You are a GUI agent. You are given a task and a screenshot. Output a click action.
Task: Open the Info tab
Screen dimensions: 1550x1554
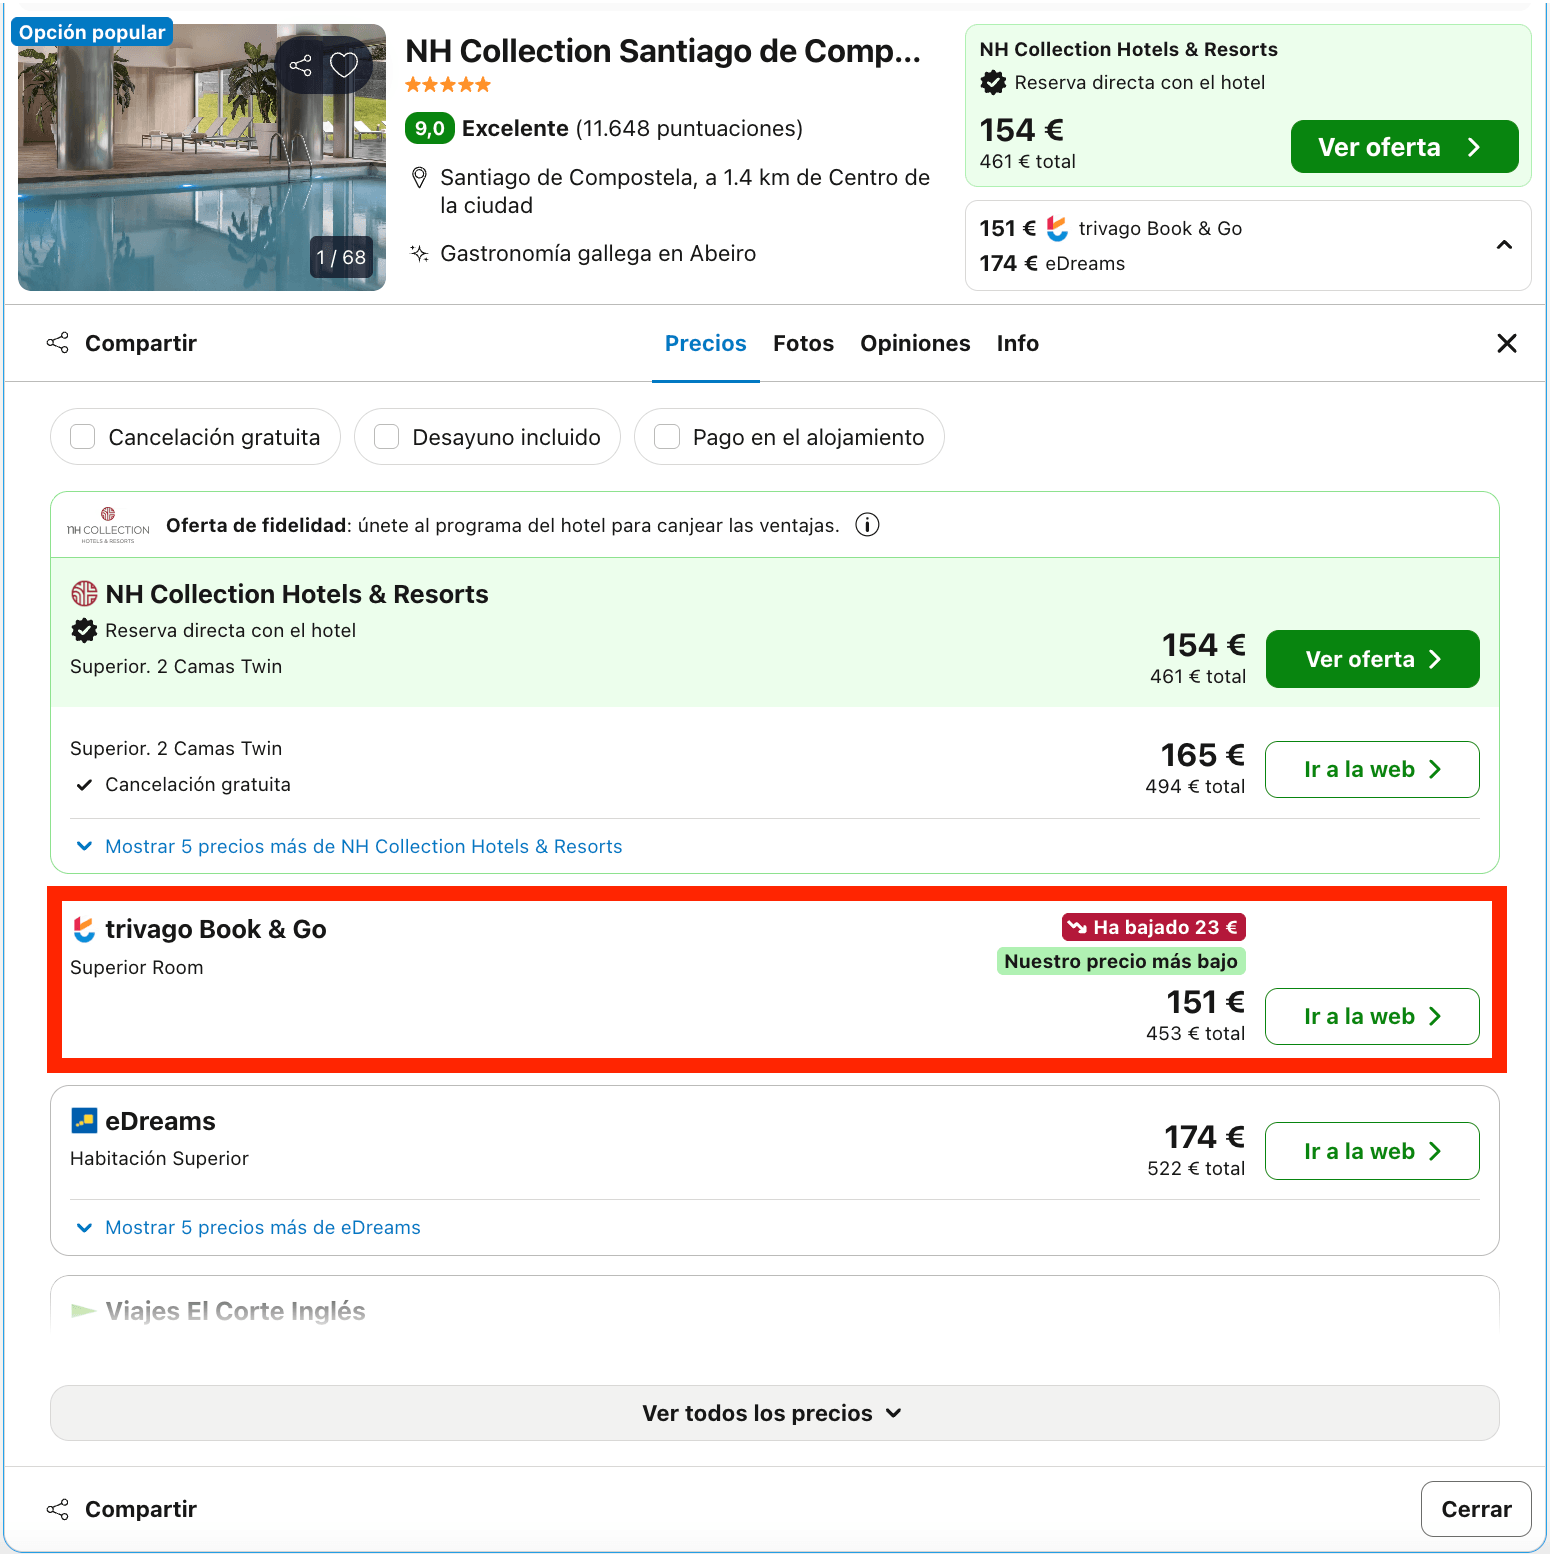click(x=1018, y=343)
